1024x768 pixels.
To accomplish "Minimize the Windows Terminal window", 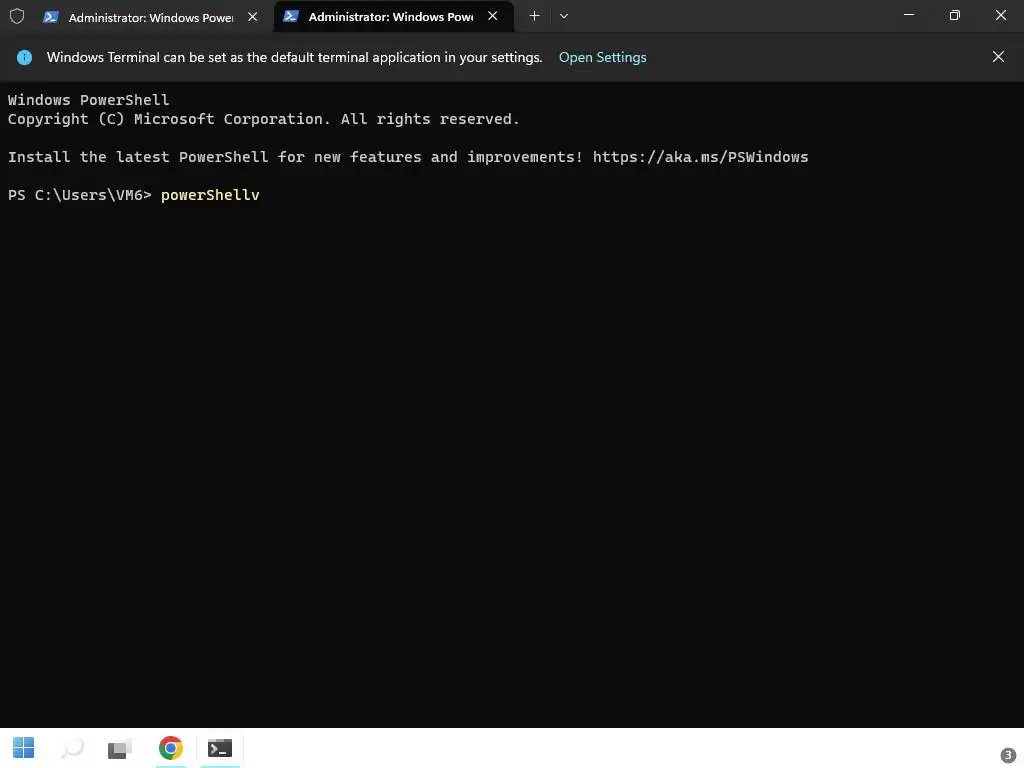I will click(x=908, y=15).
